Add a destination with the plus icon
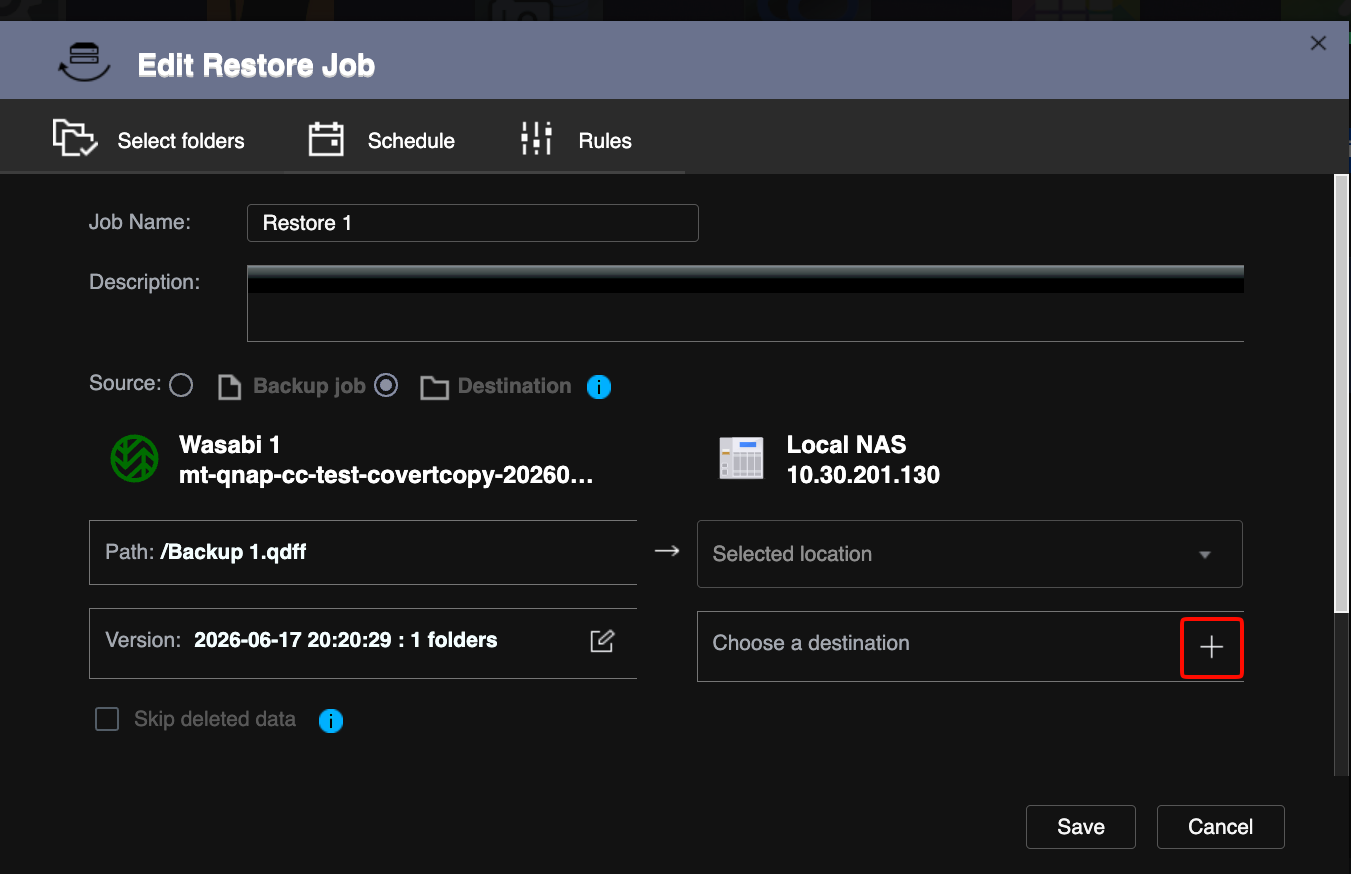The height and width of the screenshot is (874, 1351). [1211, 648]
